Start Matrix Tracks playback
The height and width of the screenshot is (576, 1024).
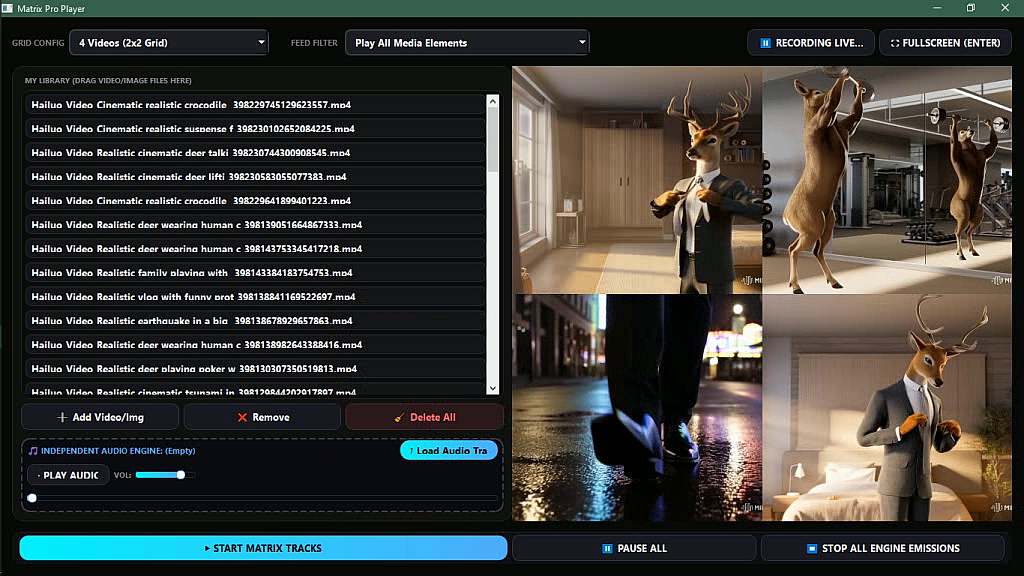point(263,548)
